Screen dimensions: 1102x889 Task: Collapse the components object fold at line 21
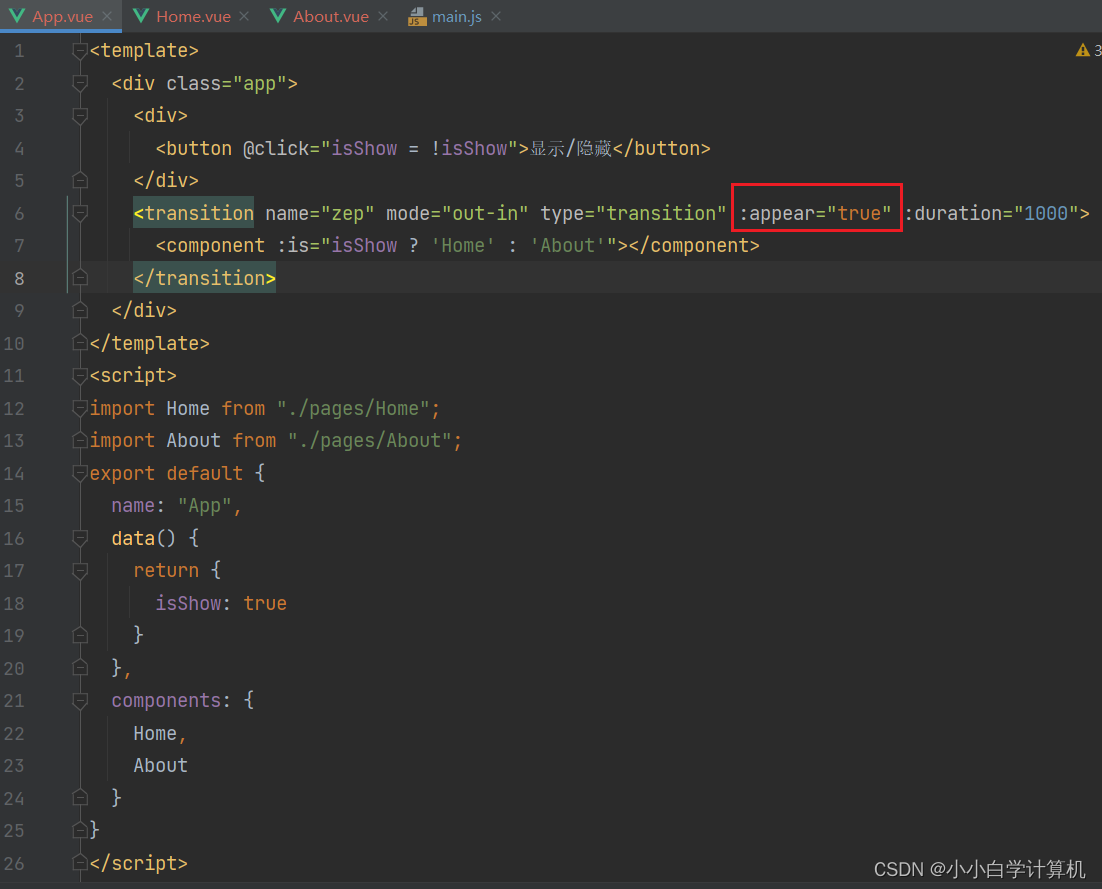click(x=80, y=700)
